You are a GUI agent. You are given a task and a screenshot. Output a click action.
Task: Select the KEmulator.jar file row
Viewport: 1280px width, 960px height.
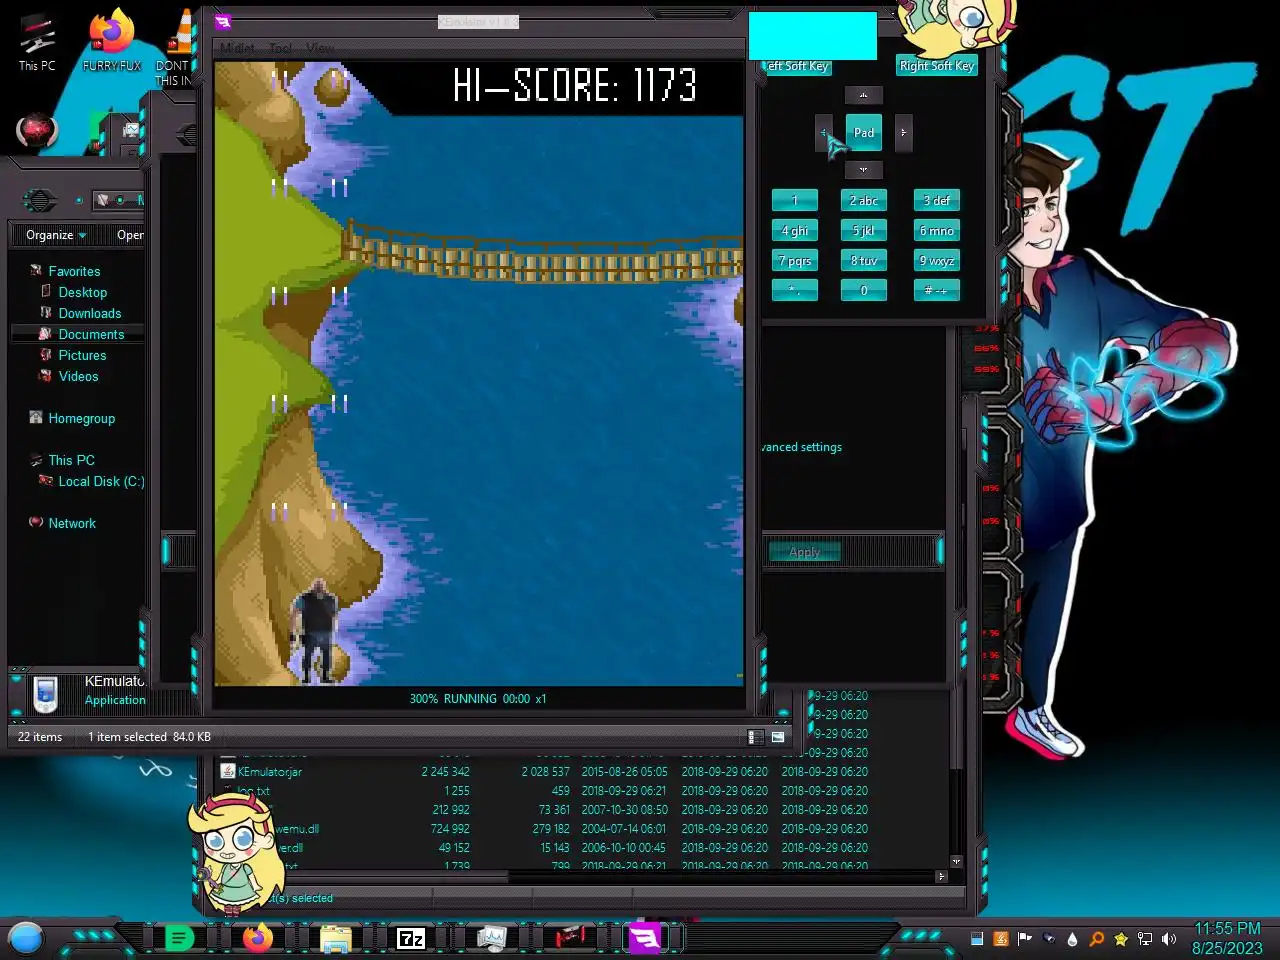click(545, 772)
